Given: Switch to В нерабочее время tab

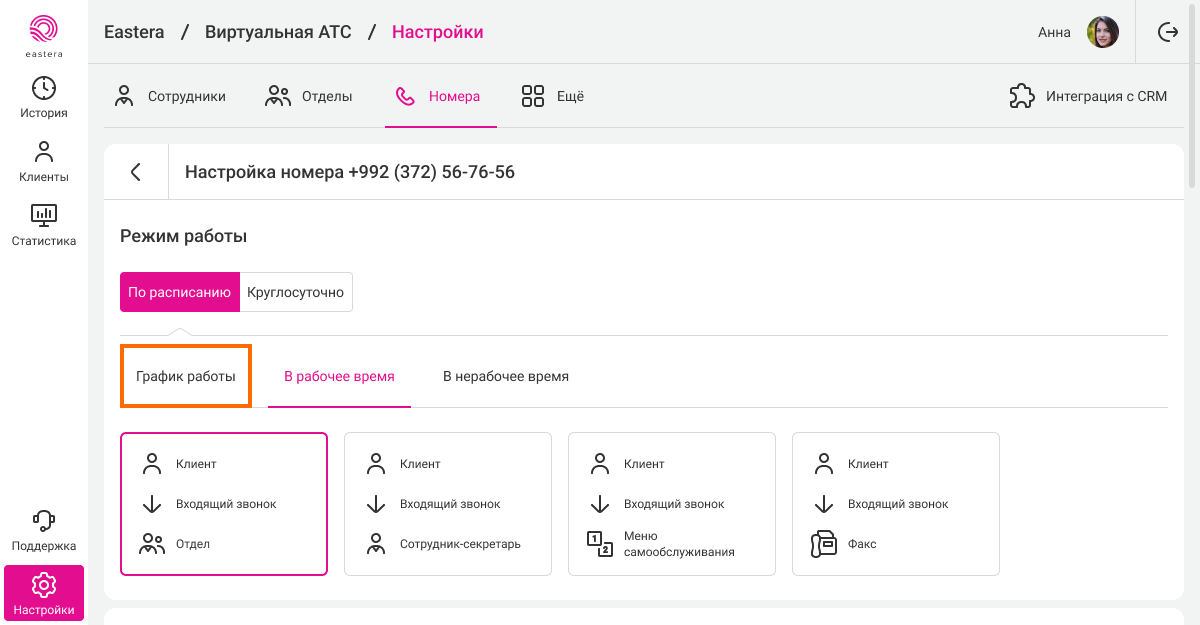Looking at the screenshot, I should pyautogui.click(x=506, y=377).
